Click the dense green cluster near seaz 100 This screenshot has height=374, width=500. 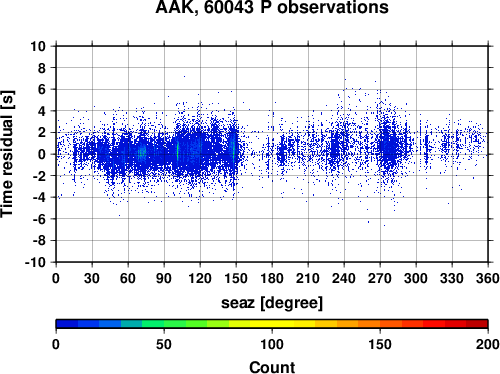coord(177,152)
